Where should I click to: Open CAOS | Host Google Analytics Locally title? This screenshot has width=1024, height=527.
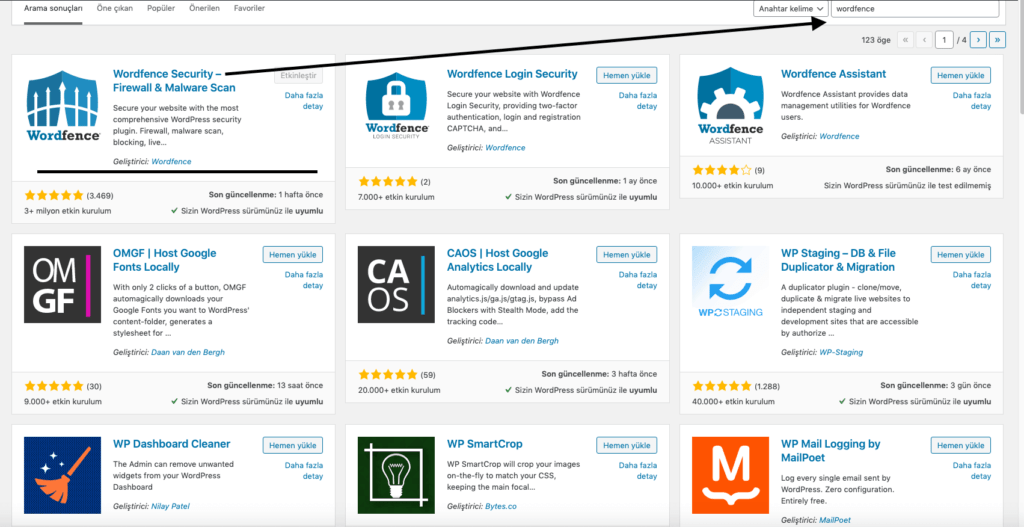click(498, 260)
